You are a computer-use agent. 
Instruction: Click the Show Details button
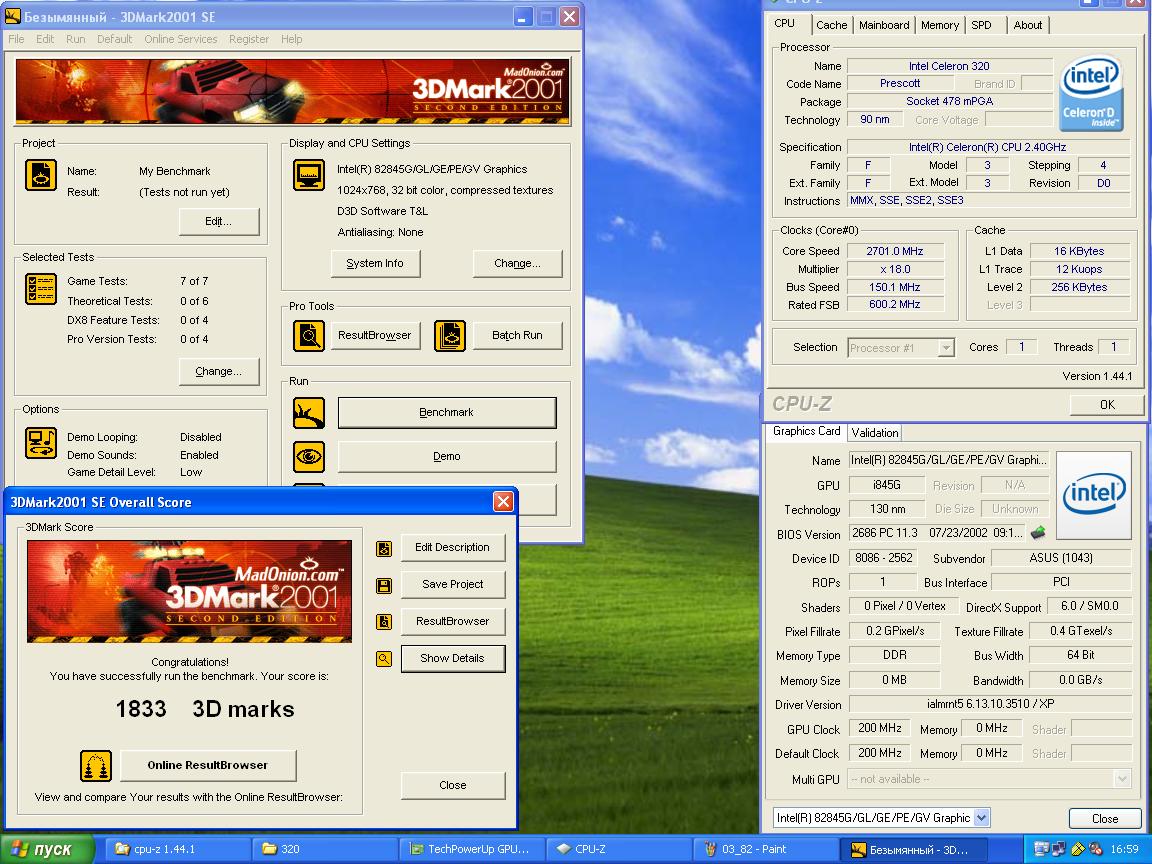(x=453, y=658)
